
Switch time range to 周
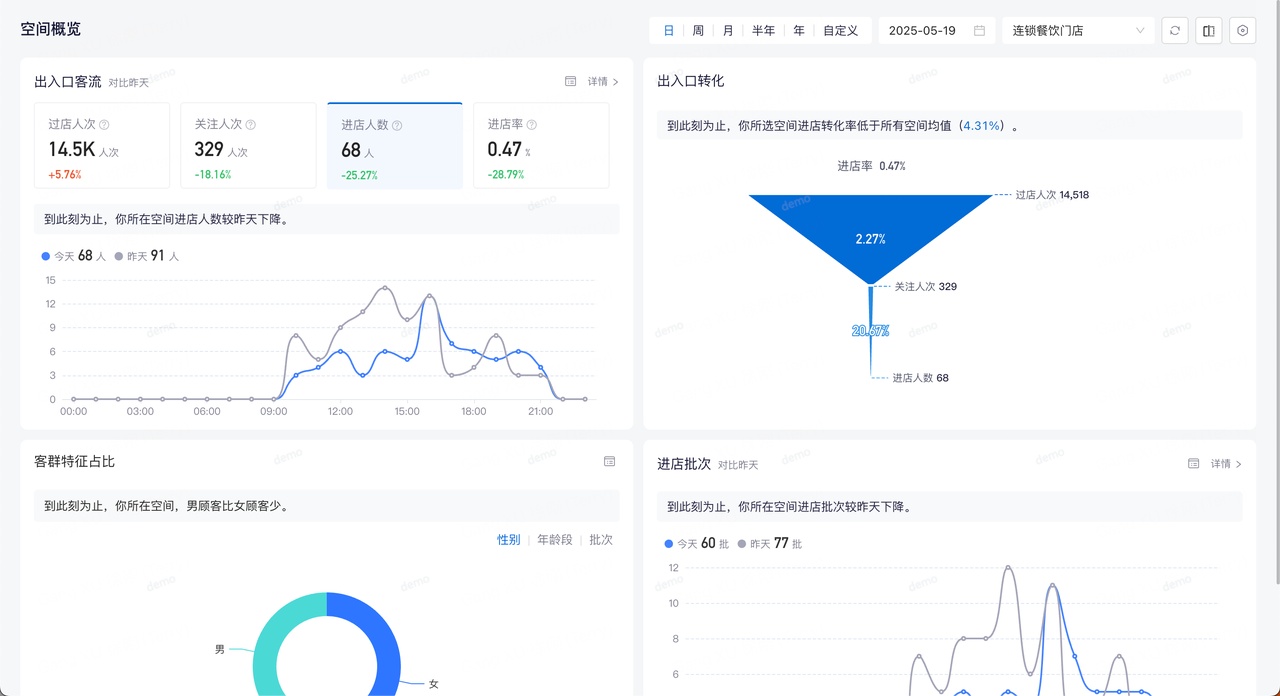coord(698,31)
